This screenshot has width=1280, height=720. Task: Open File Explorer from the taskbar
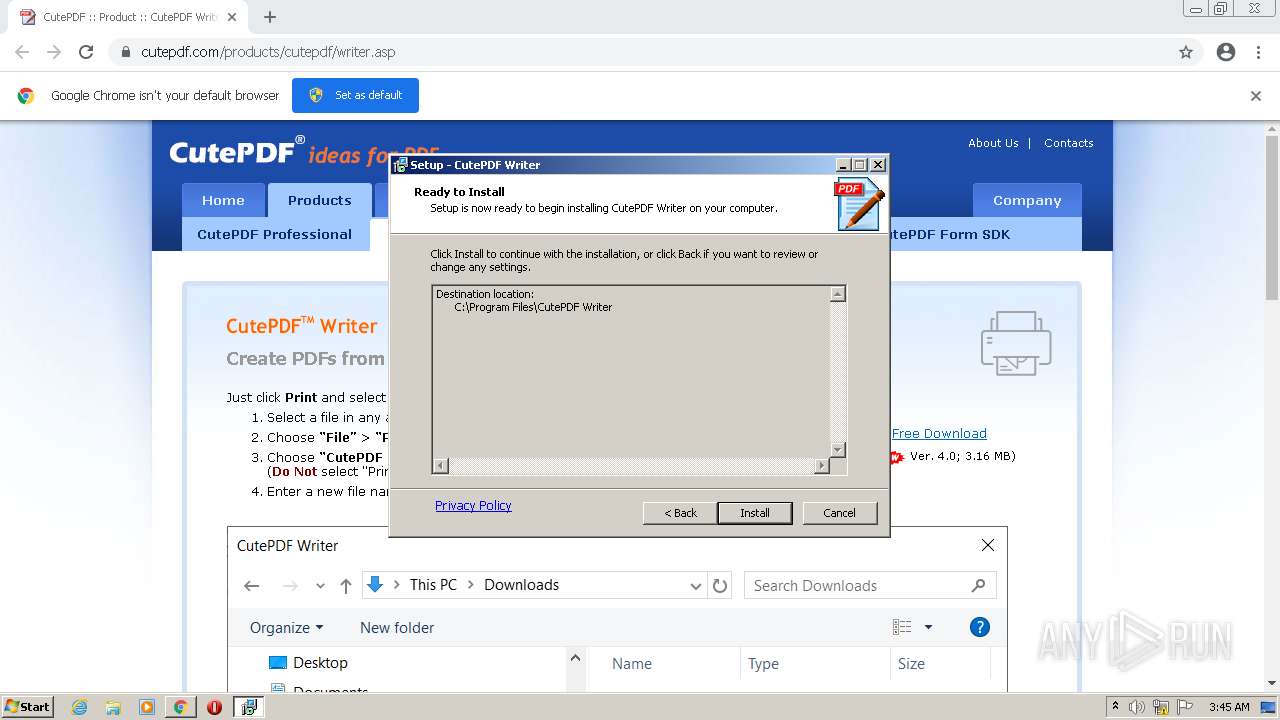coord(113,707)
